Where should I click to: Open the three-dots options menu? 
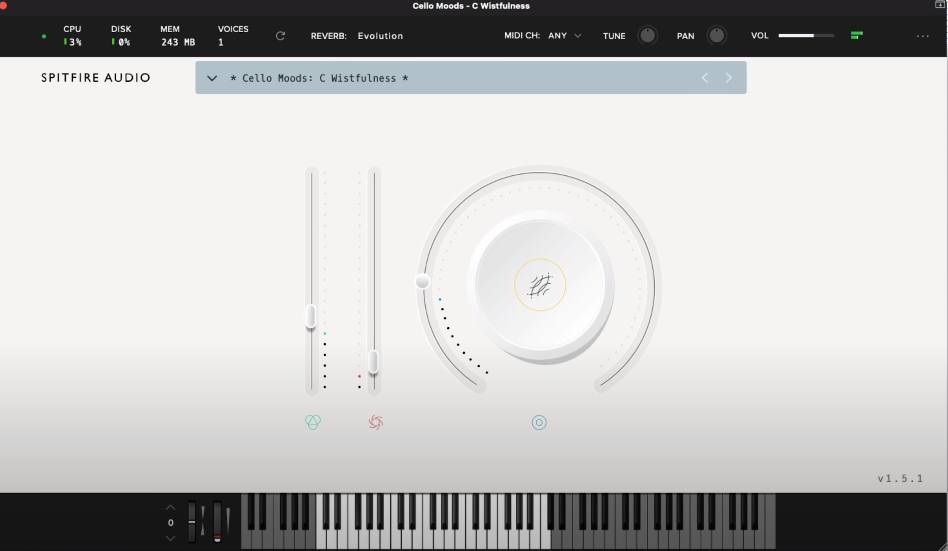(x=923, y=36)
